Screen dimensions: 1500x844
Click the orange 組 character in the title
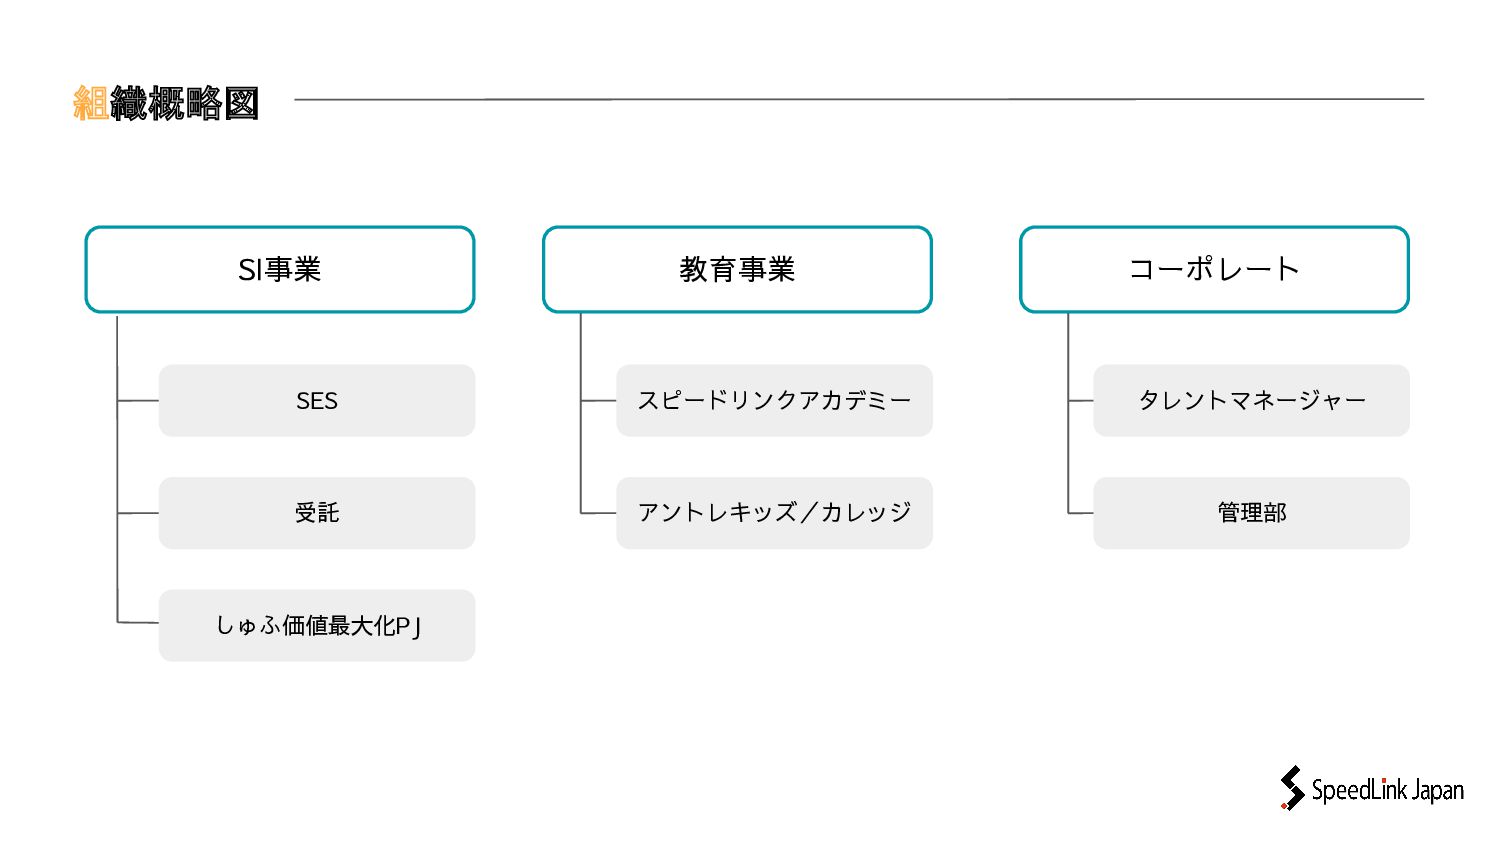pos(91,103)
